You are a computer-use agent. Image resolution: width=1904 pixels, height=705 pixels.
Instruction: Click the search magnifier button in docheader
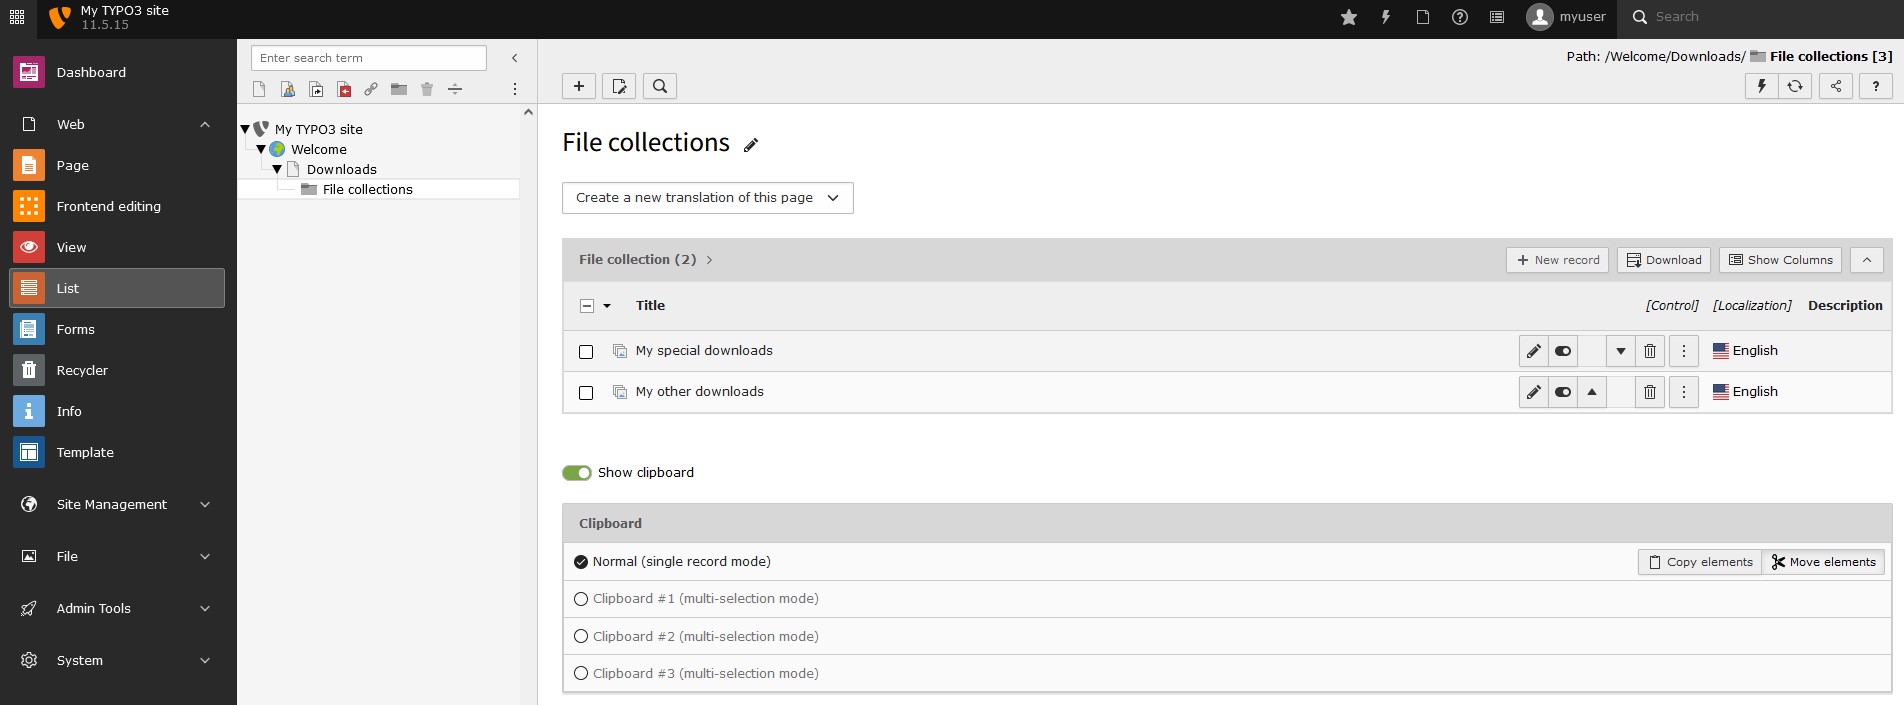pos(660,86)
